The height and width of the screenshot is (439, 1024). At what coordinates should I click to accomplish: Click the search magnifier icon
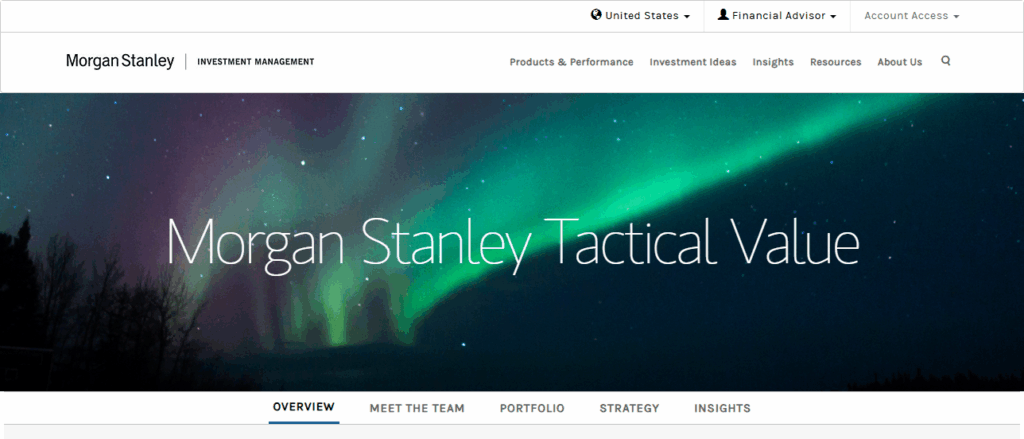[x=946, y=61]
